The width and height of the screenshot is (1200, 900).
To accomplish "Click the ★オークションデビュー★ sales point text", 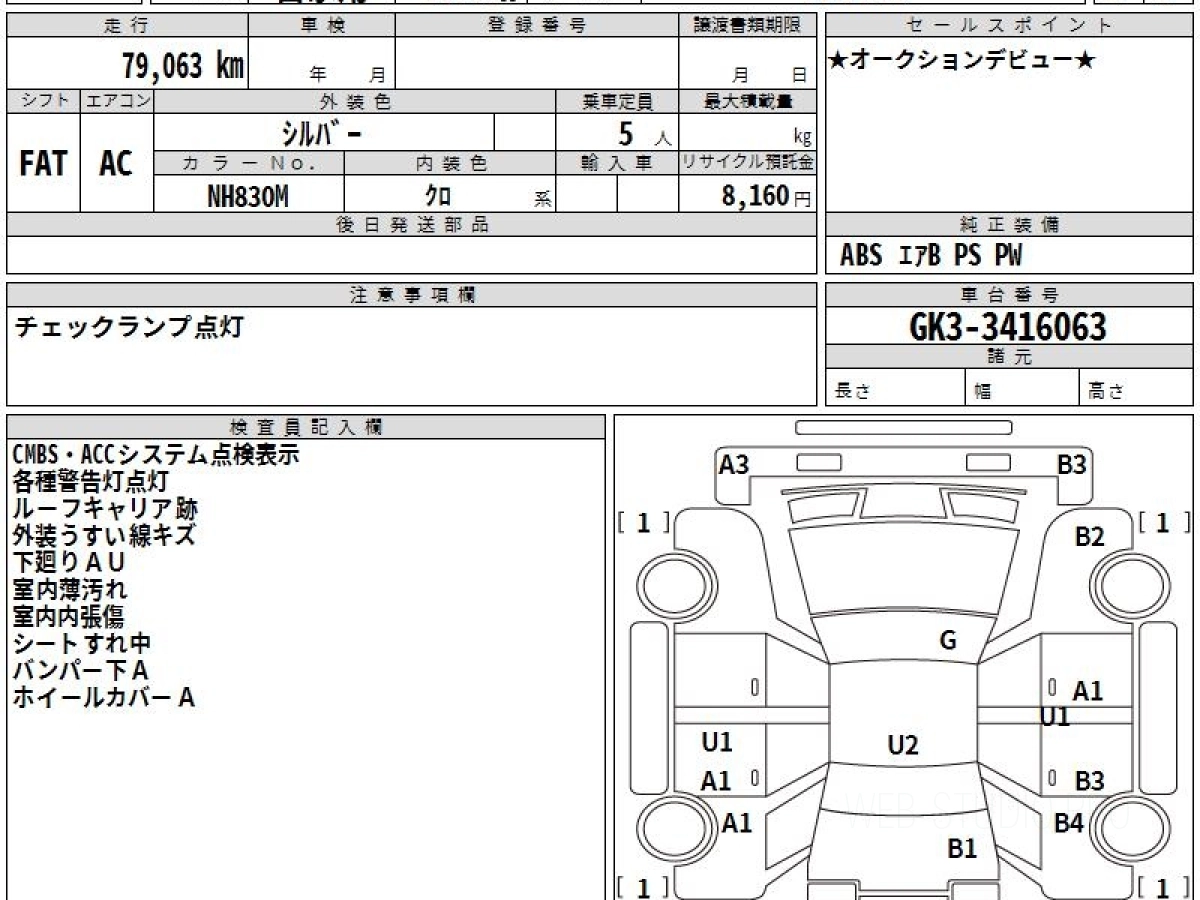I will [962, 61].
